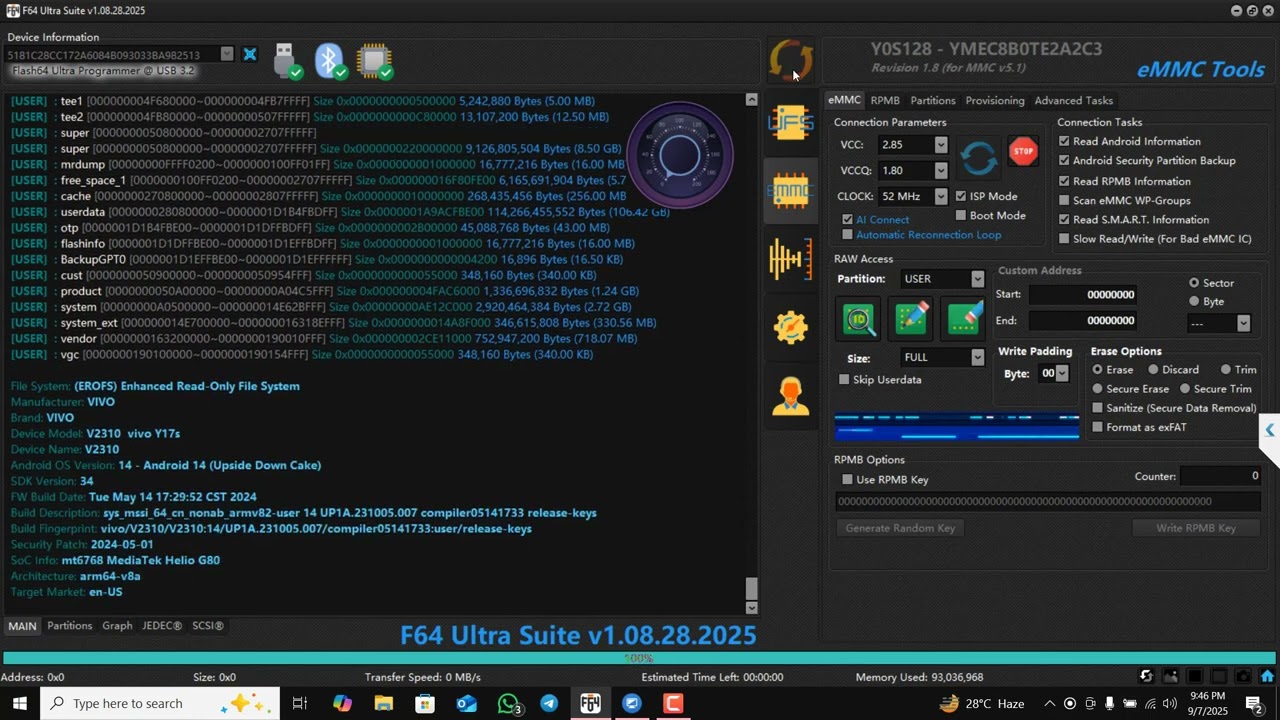Click the USB connection status icon
Screen dimensions: 1280x720
click(x=287, y=60)
